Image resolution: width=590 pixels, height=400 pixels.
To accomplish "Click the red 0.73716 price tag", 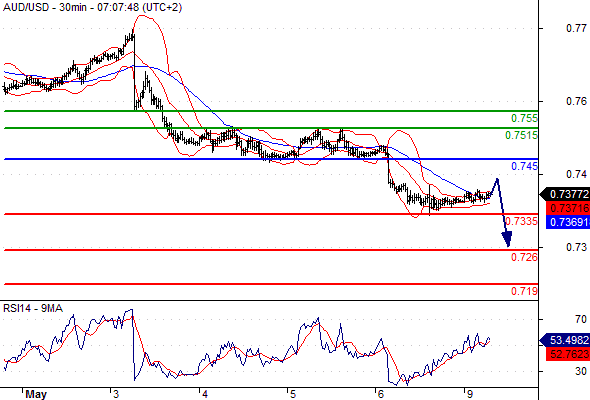I will 568,208.
